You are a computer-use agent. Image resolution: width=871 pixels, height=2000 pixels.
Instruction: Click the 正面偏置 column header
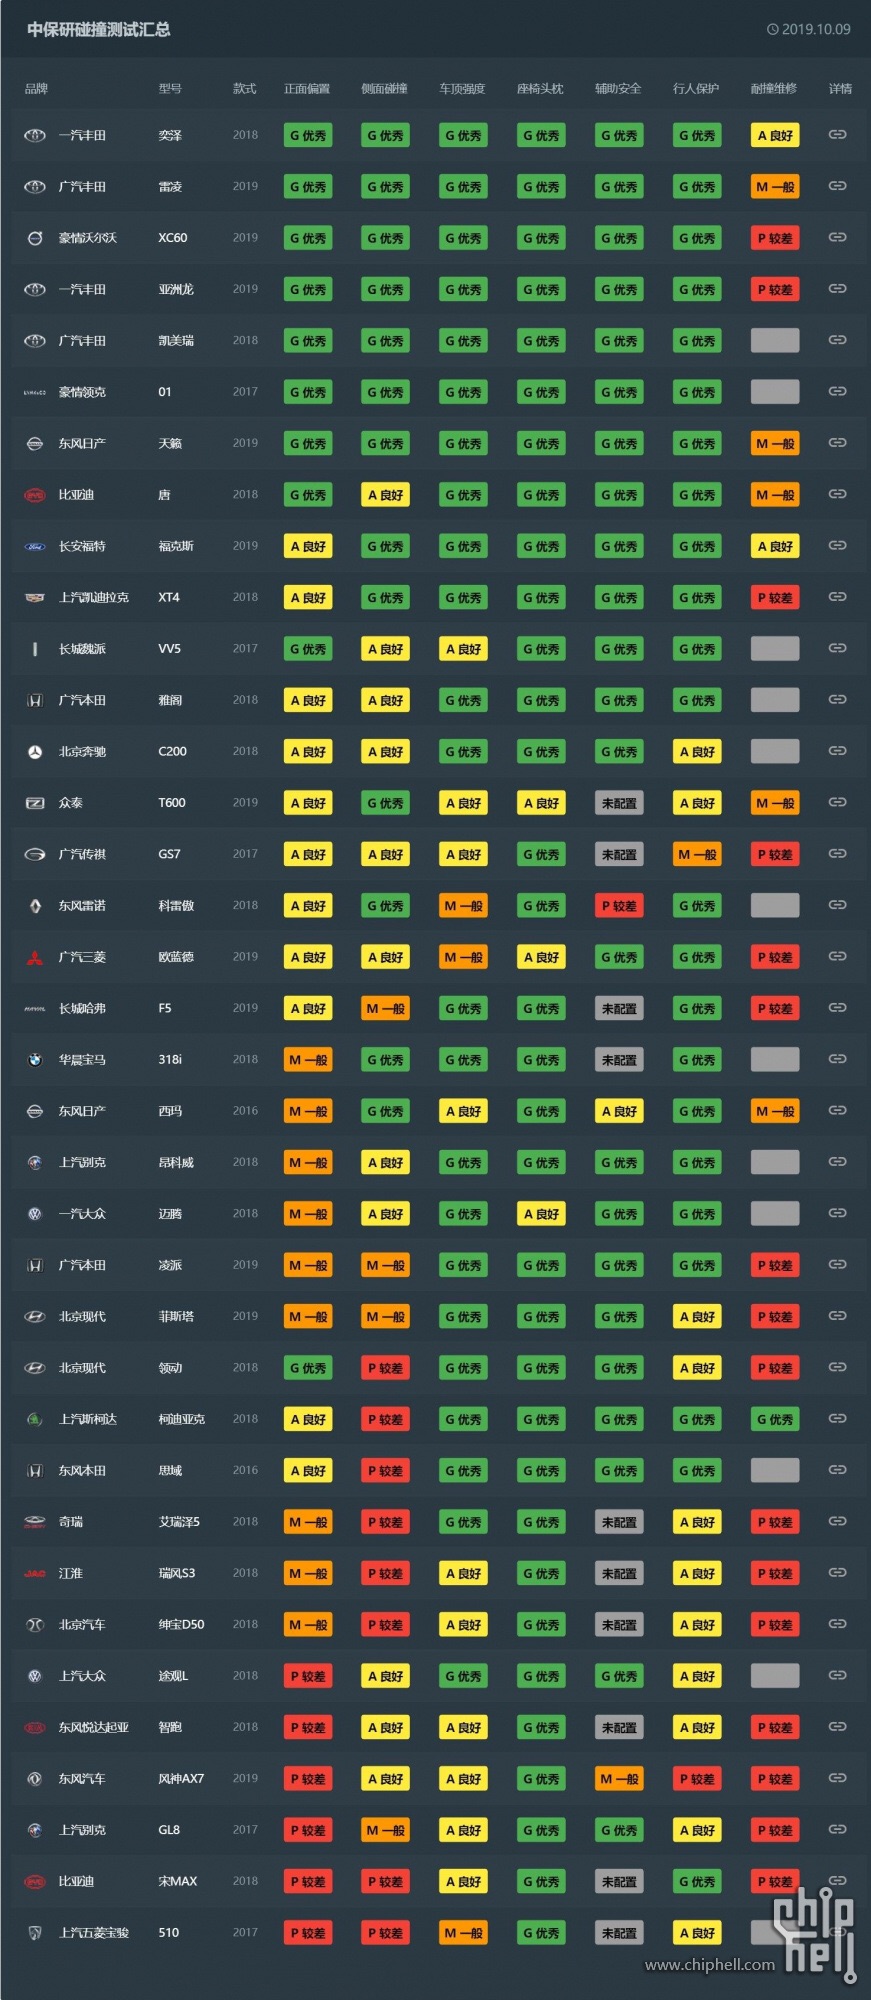307,89
